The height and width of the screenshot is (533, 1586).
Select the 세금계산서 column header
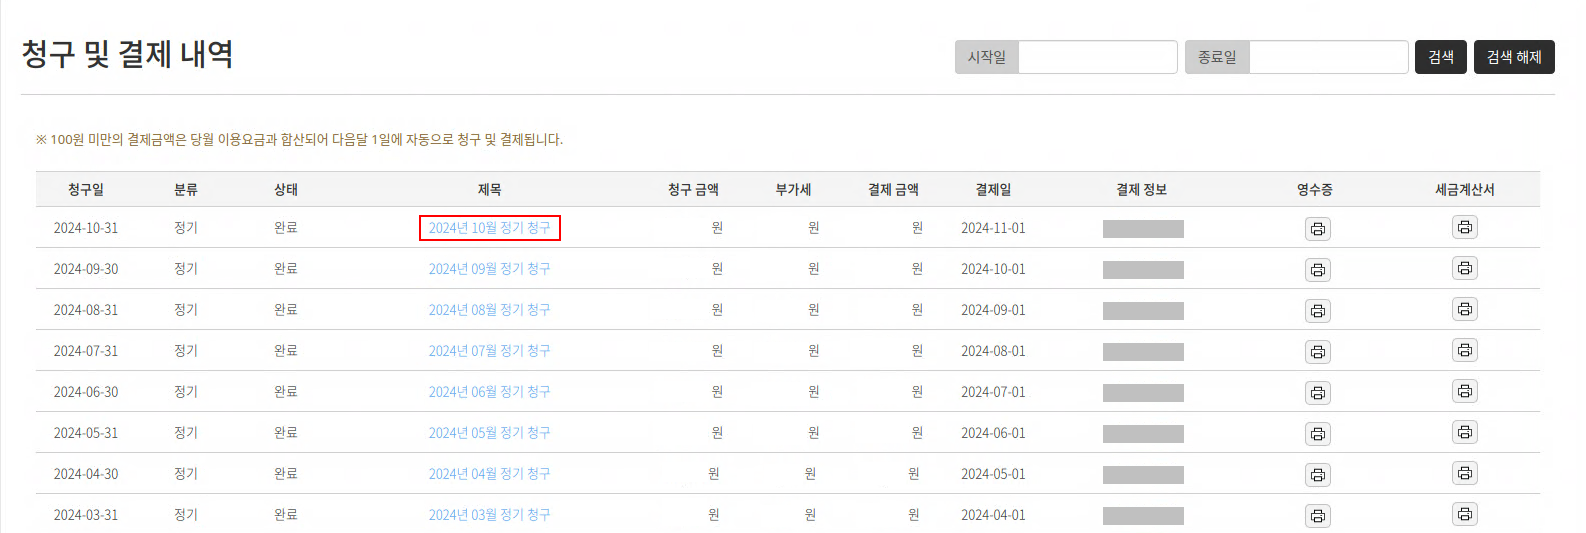[1465, 189]
